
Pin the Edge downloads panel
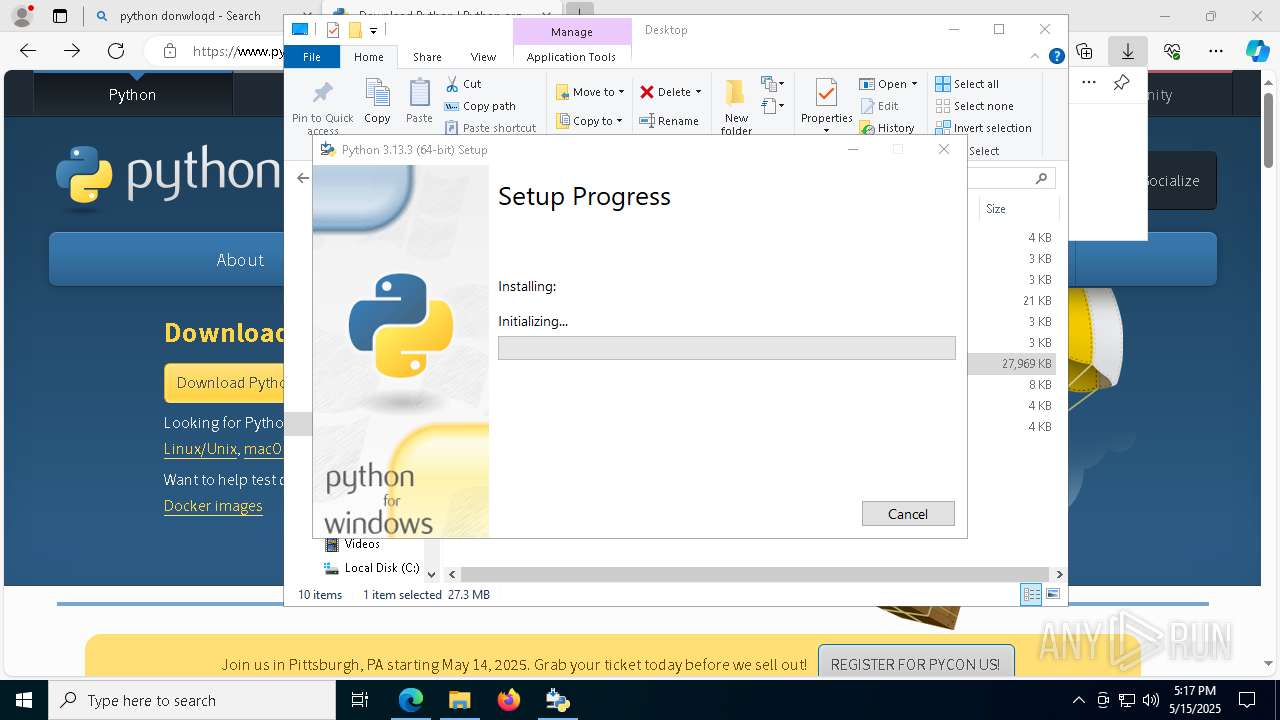[1121, 83]
